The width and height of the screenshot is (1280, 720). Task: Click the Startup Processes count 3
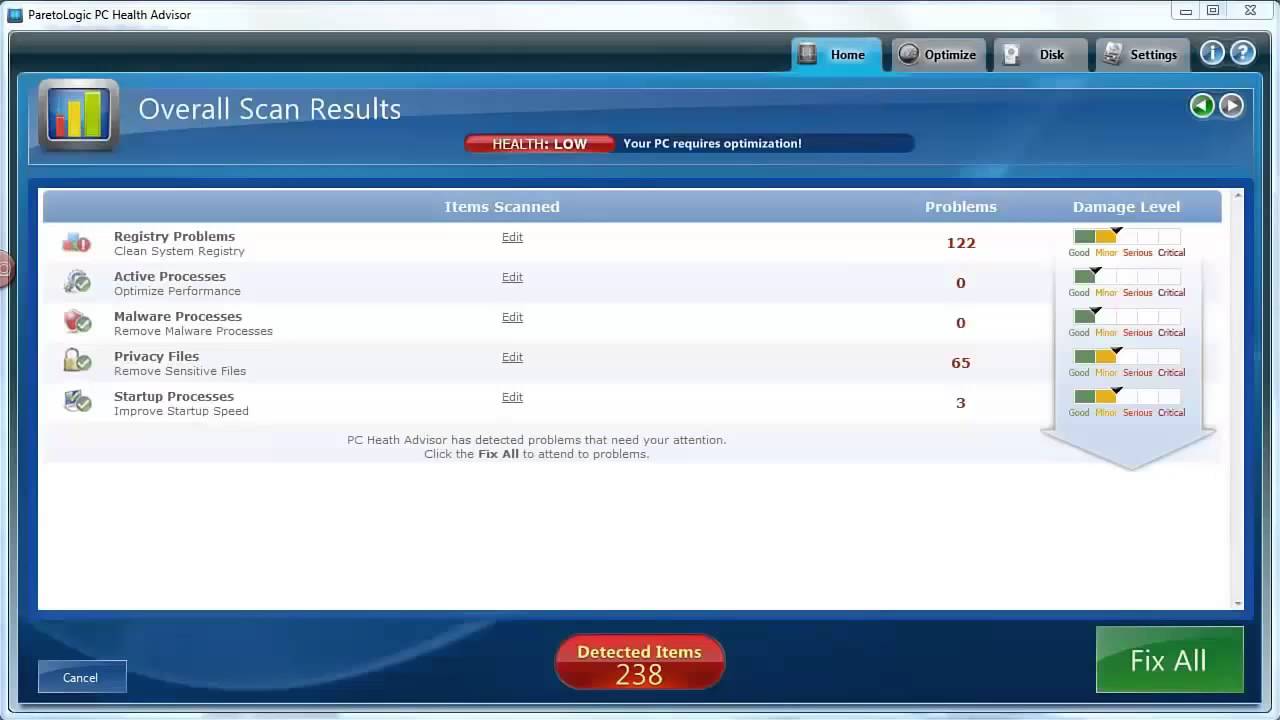tap(961, 403)
